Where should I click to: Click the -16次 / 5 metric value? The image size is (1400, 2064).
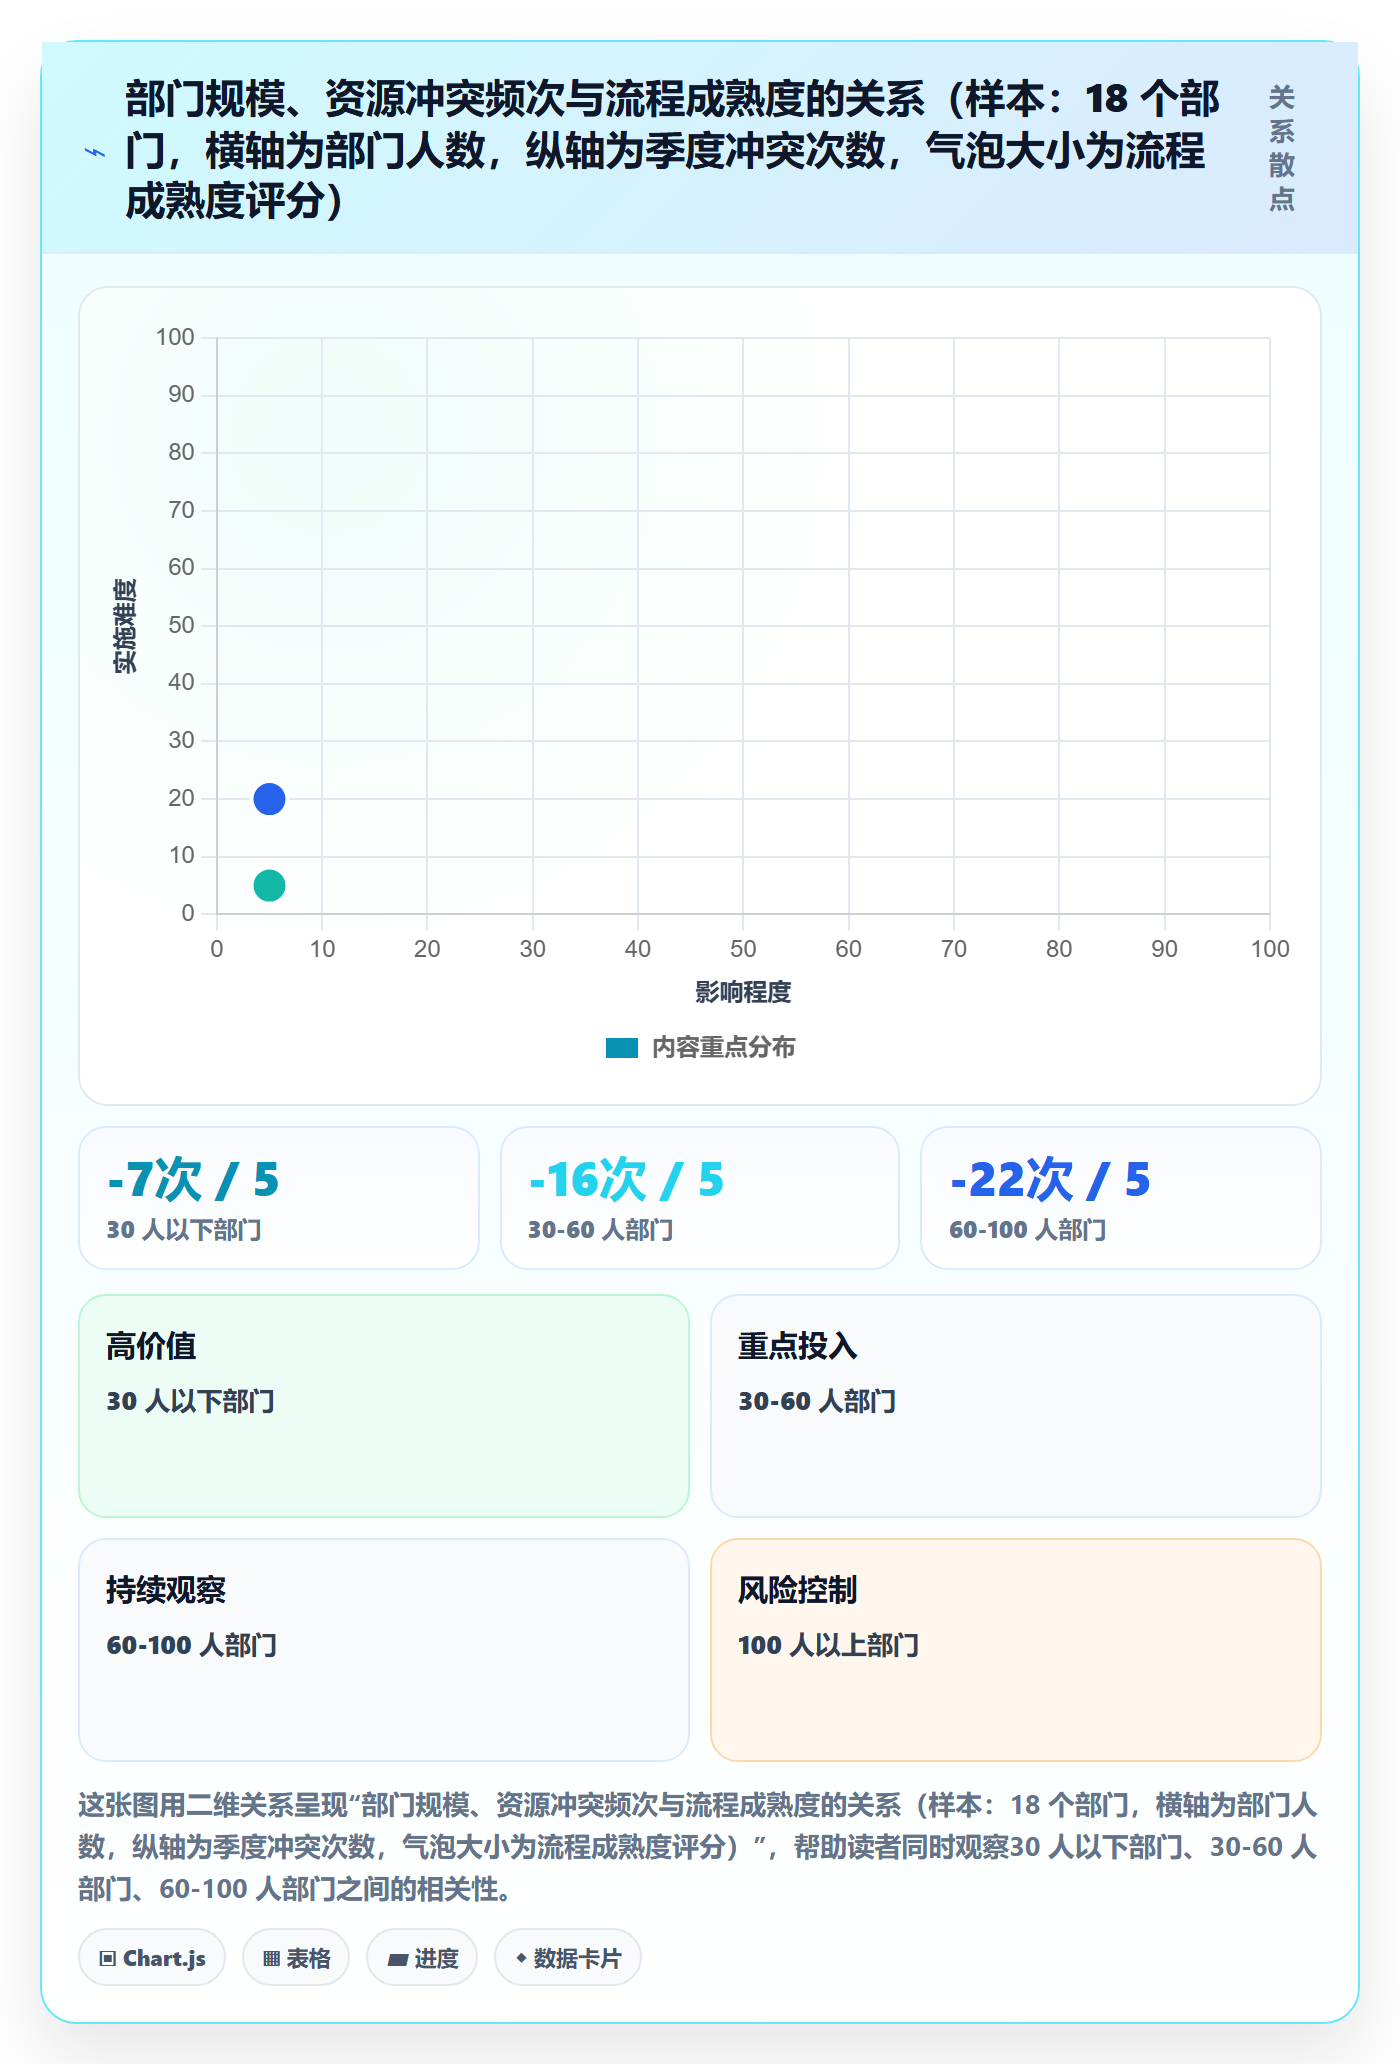tap(626, 1180)
